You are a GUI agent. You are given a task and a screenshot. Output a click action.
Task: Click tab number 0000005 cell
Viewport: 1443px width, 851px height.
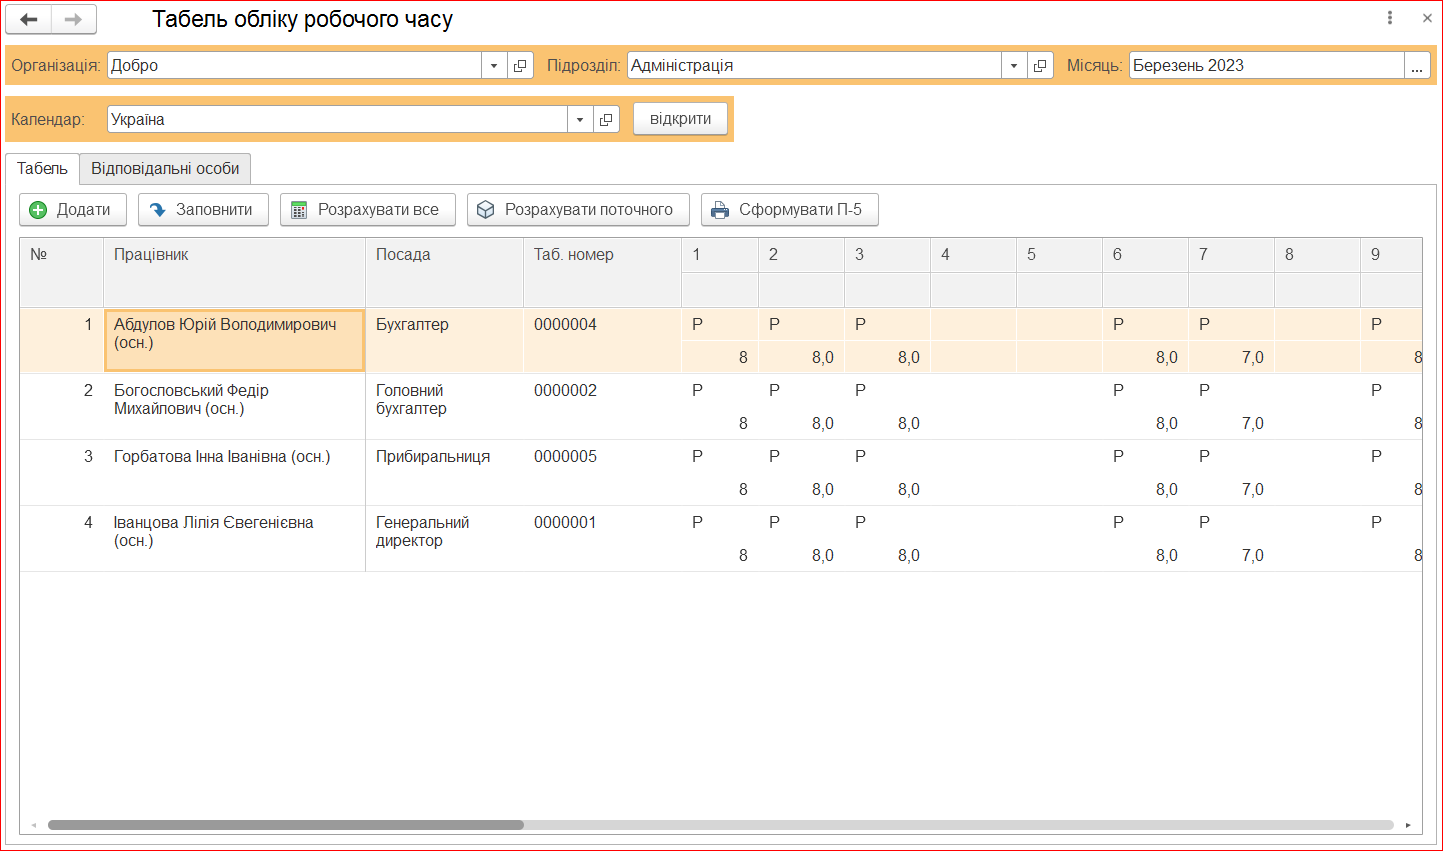[x=602, y=472]
